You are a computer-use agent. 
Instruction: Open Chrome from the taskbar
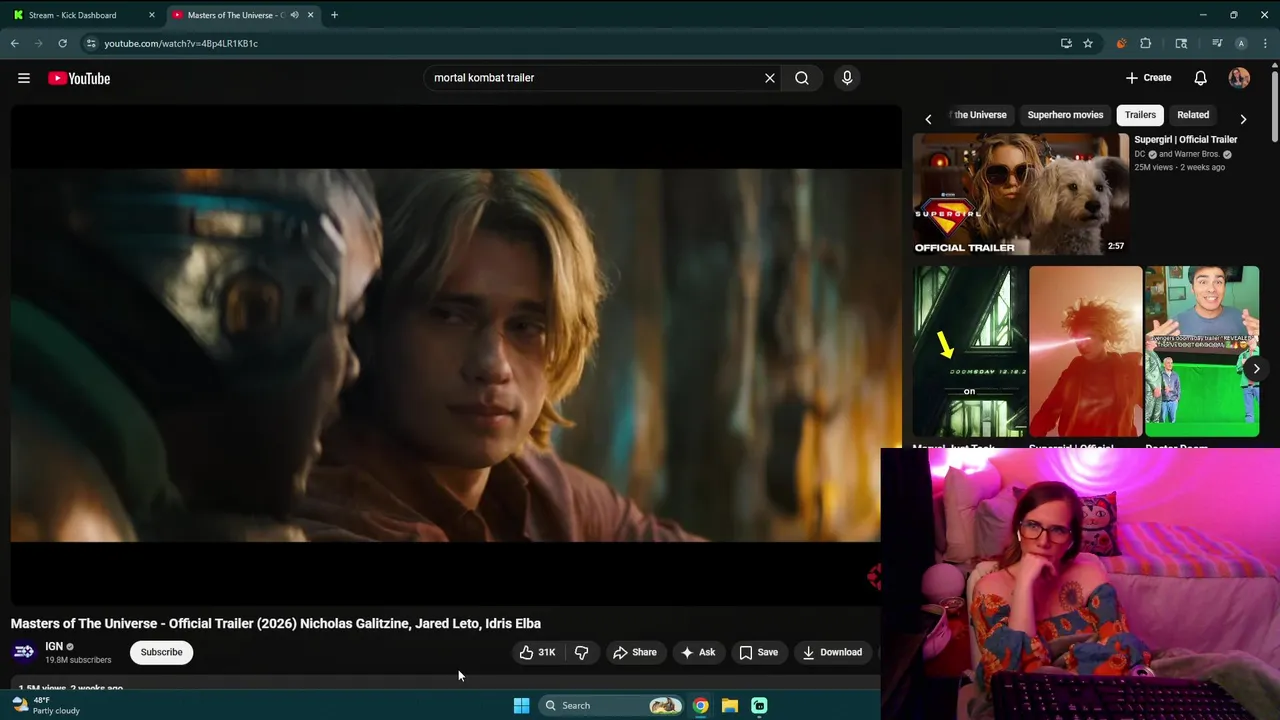click(701, 705)
